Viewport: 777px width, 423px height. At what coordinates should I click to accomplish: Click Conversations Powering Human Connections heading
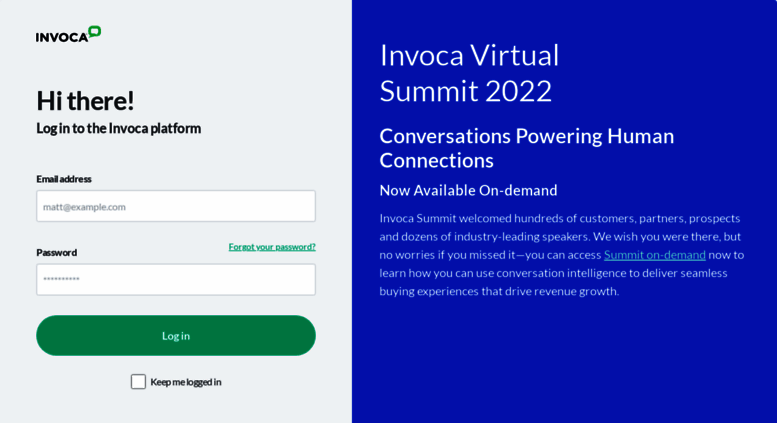pyautogui.click(x=527, y=148)
